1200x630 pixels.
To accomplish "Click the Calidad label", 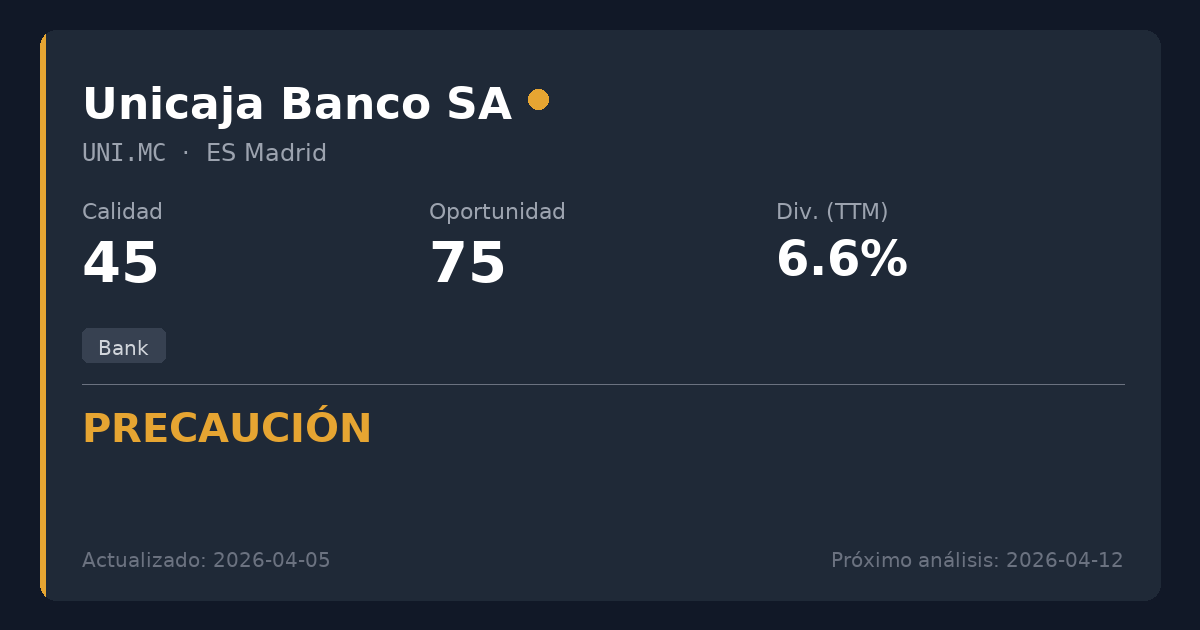I will (122, 212).
